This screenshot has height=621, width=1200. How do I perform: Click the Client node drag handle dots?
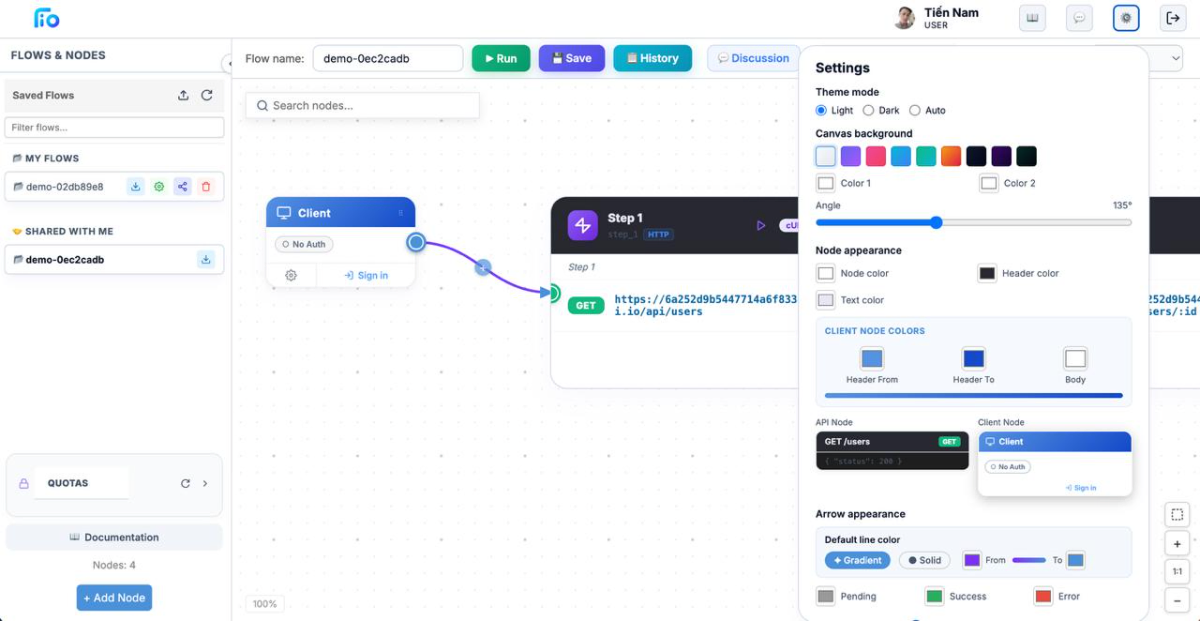(401, 213)
